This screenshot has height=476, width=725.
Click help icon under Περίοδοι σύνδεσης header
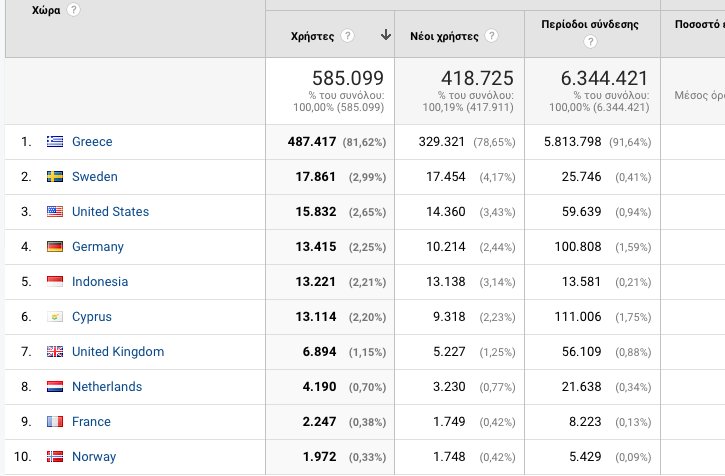click(x=592, y=42)
